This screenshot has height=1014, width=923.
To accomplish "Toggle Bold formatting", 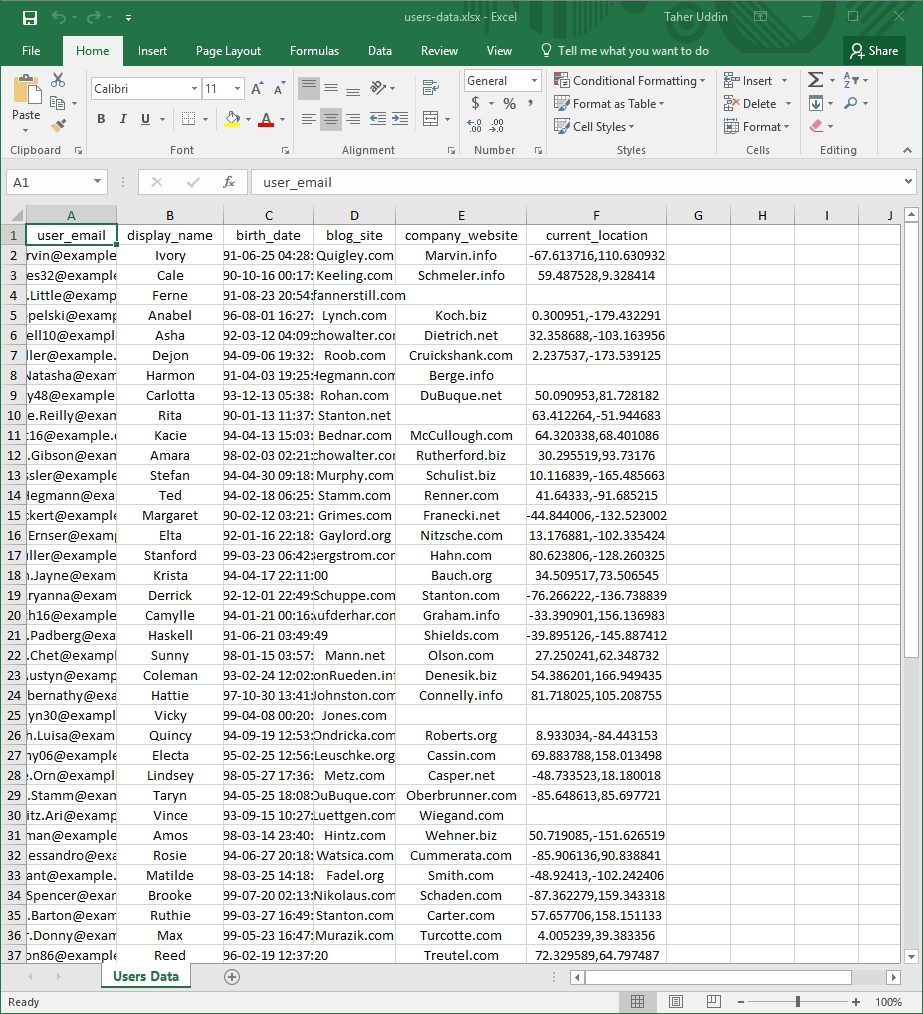I will tap(101, 119).
